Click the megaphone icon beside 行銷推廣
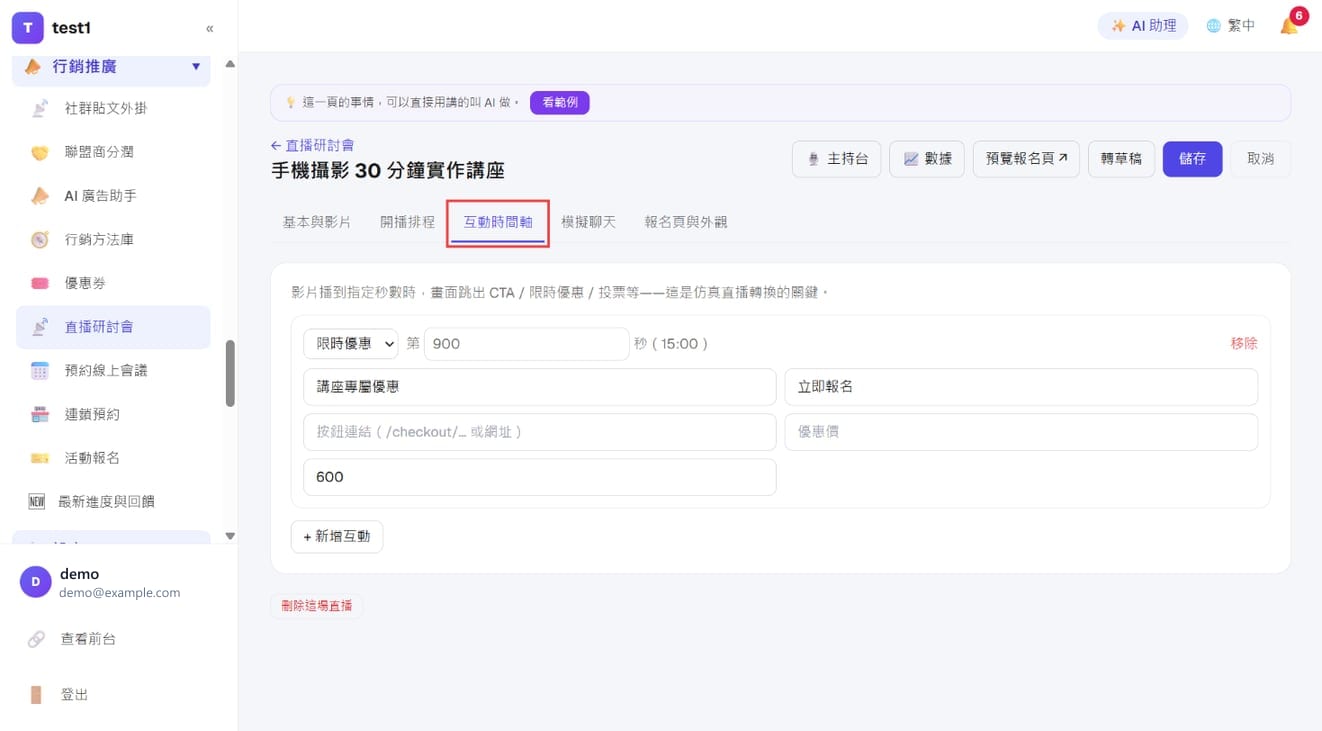The image size is (1322, 731). click(33, 66)
